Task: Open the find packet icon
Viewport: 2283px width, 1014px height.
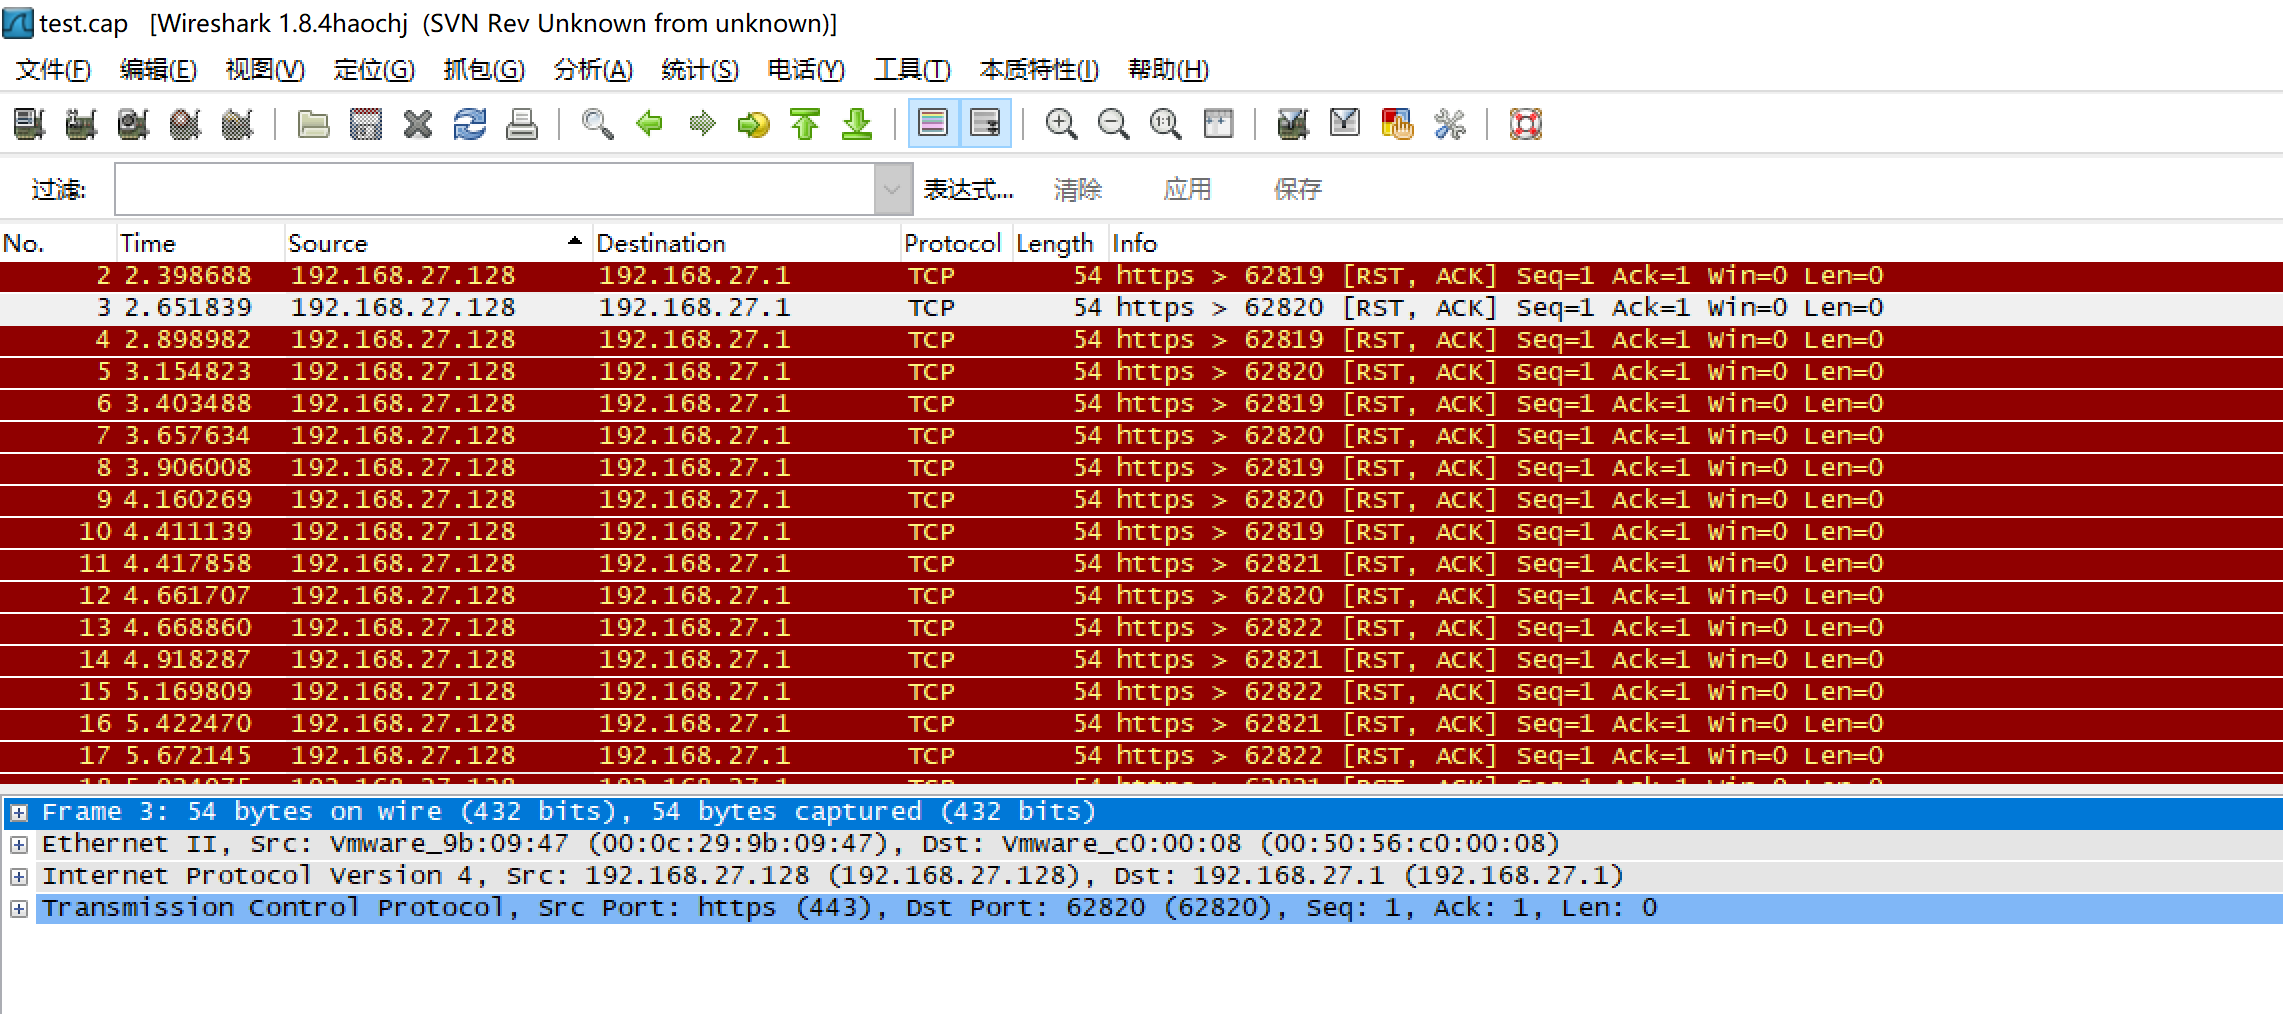Action: click(597, 123)
